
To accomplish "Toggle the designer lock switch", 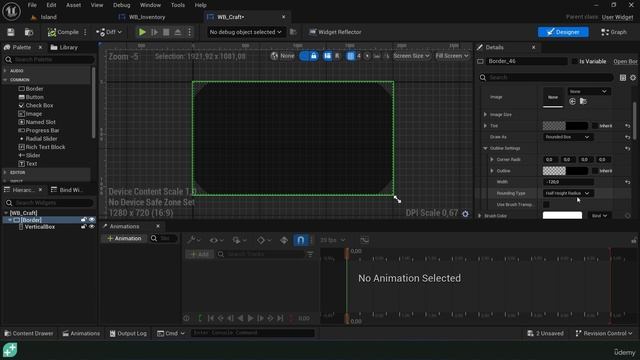I will click(x=309, y=56).
